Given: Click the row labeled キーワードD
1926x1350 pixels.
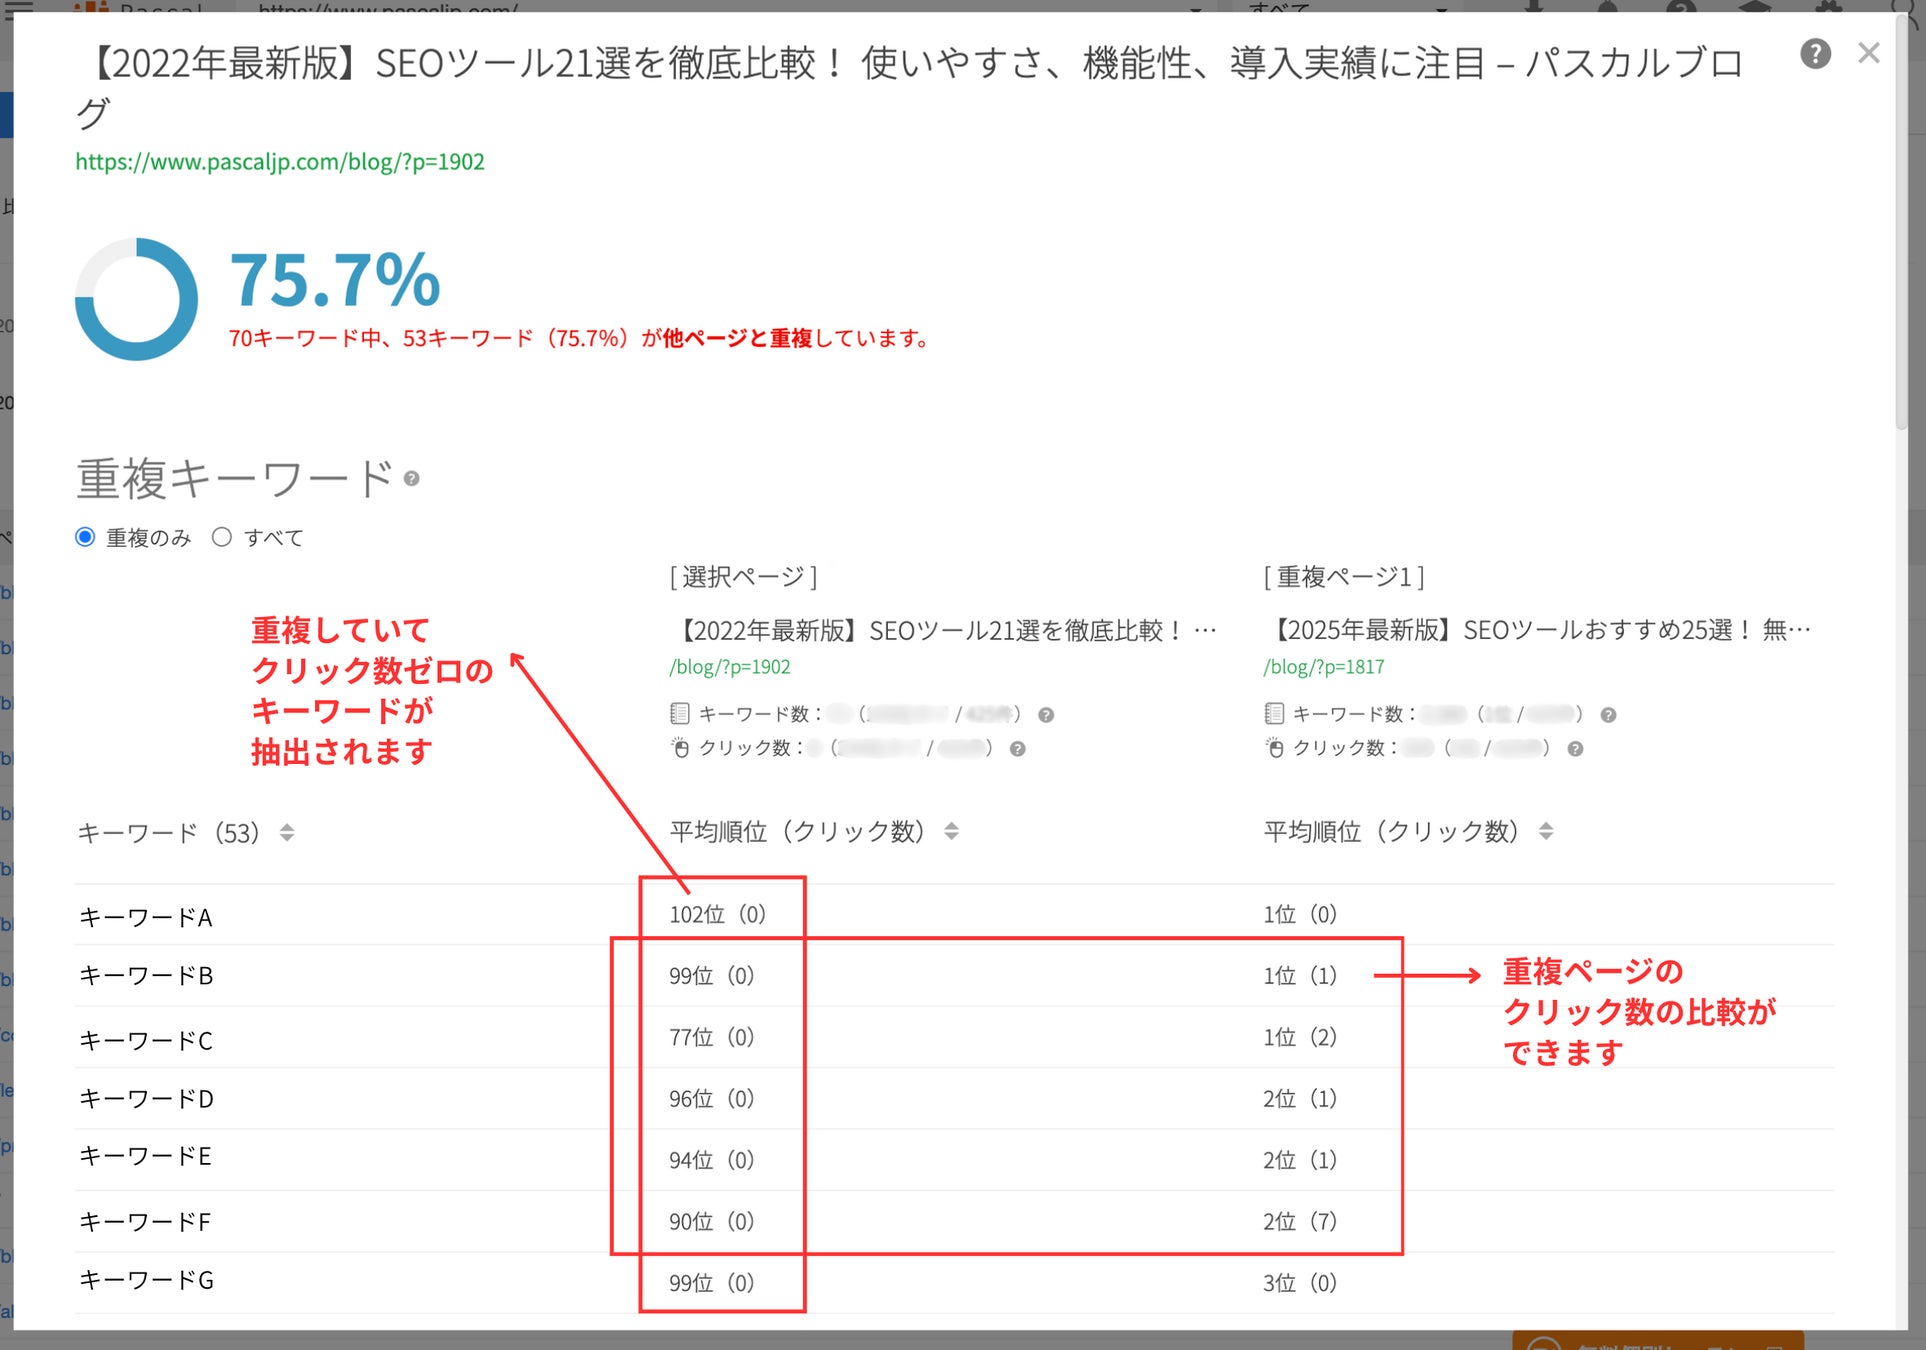Looking at the screenshot, I should point(954,1099).
